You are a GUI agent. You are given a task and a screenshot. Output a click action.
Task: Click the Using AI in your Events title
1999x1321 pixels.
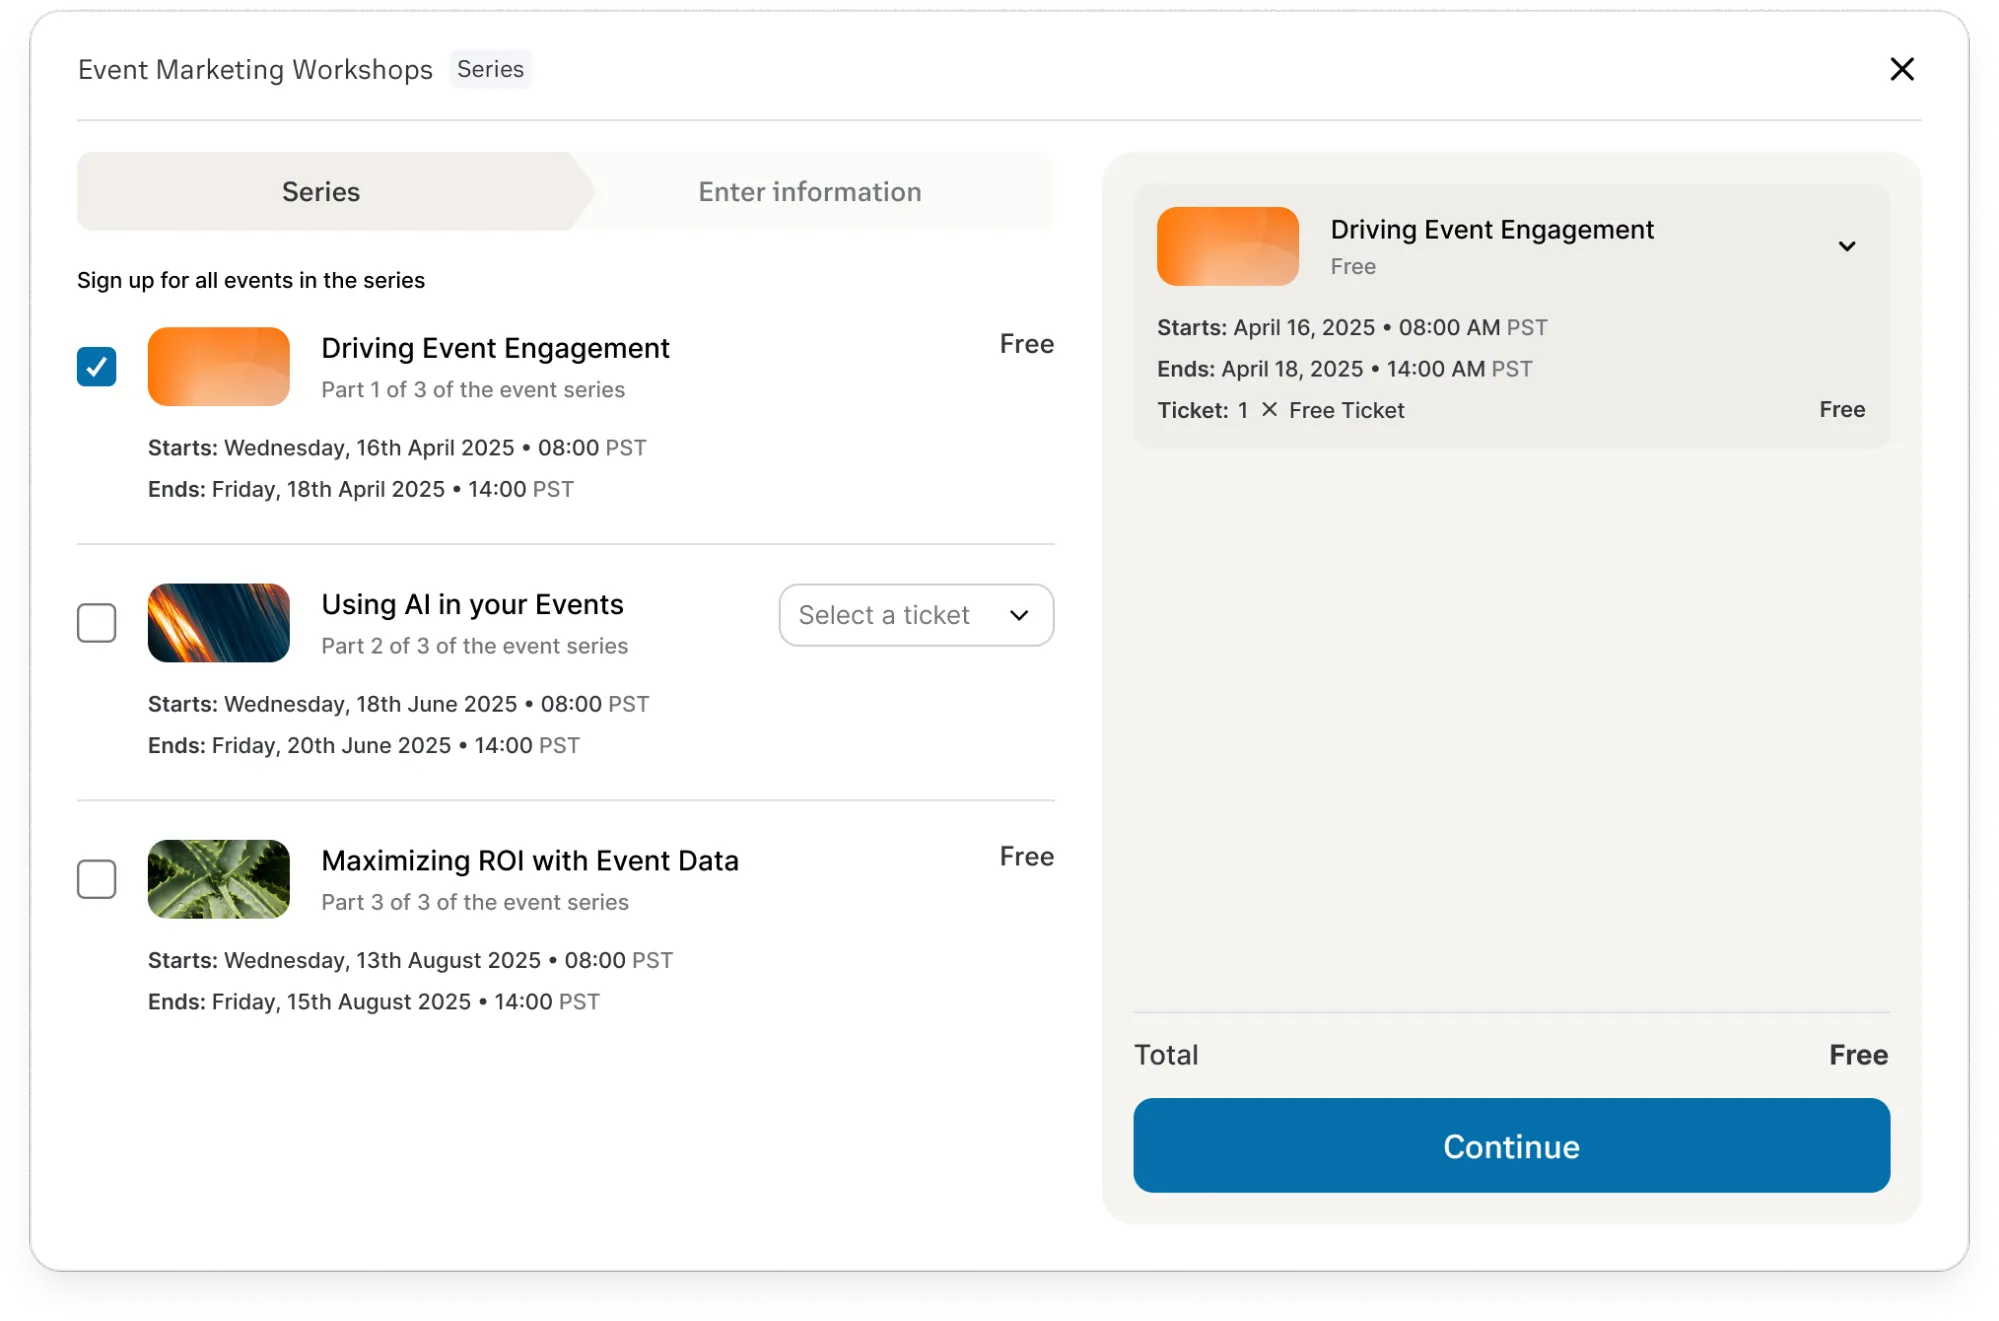(472, 604)
